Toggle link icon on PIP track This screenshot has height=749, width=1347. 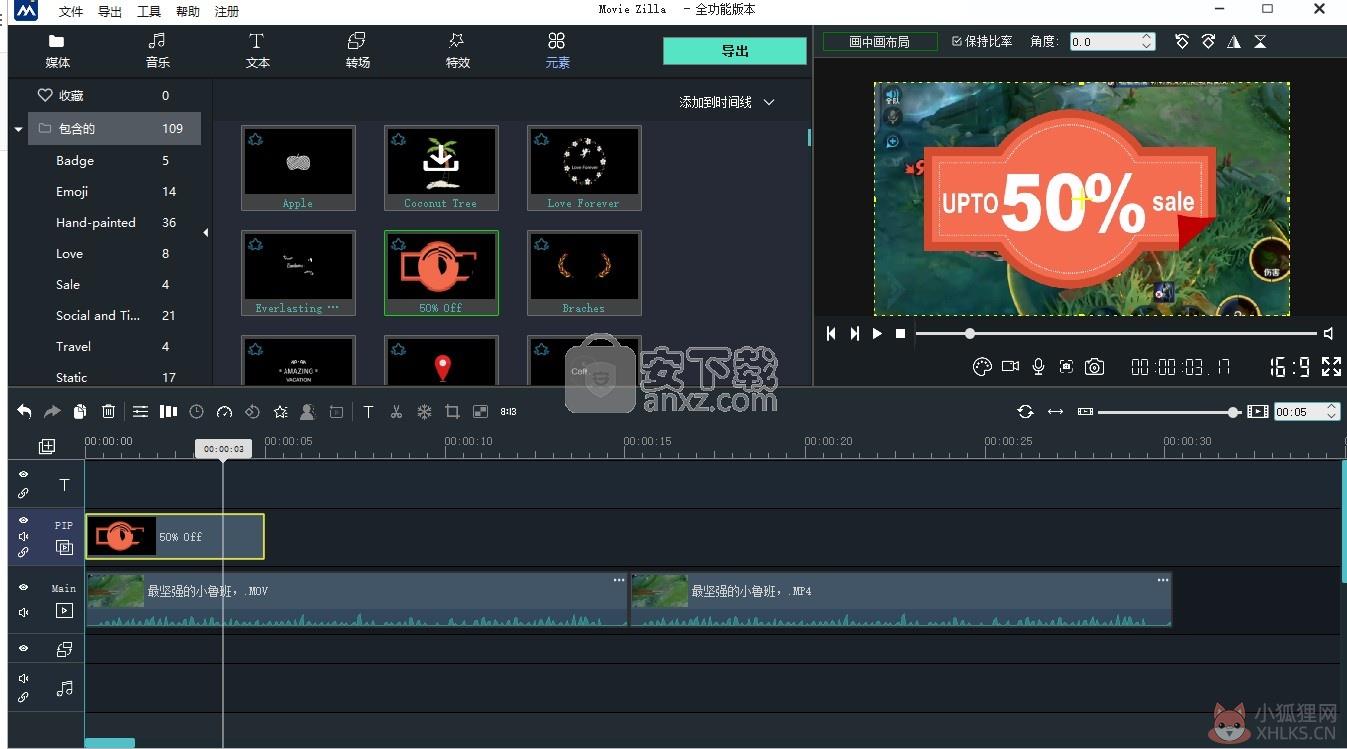(x=23, y=552)
